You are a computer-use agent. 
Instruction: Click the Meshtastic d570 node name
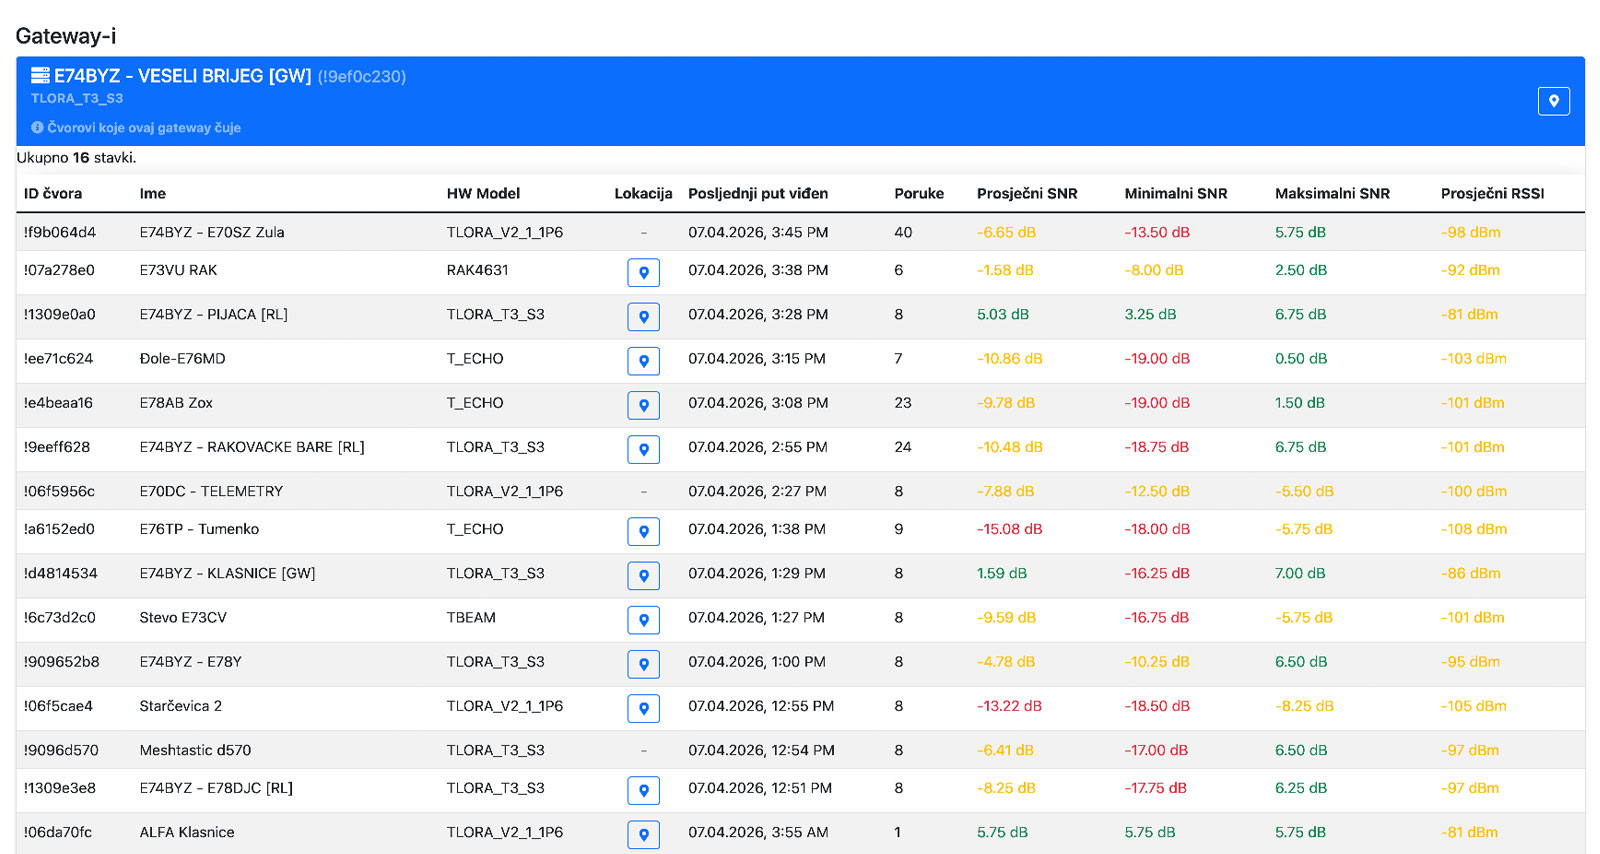pyautogui.click(x=195, y=750)
